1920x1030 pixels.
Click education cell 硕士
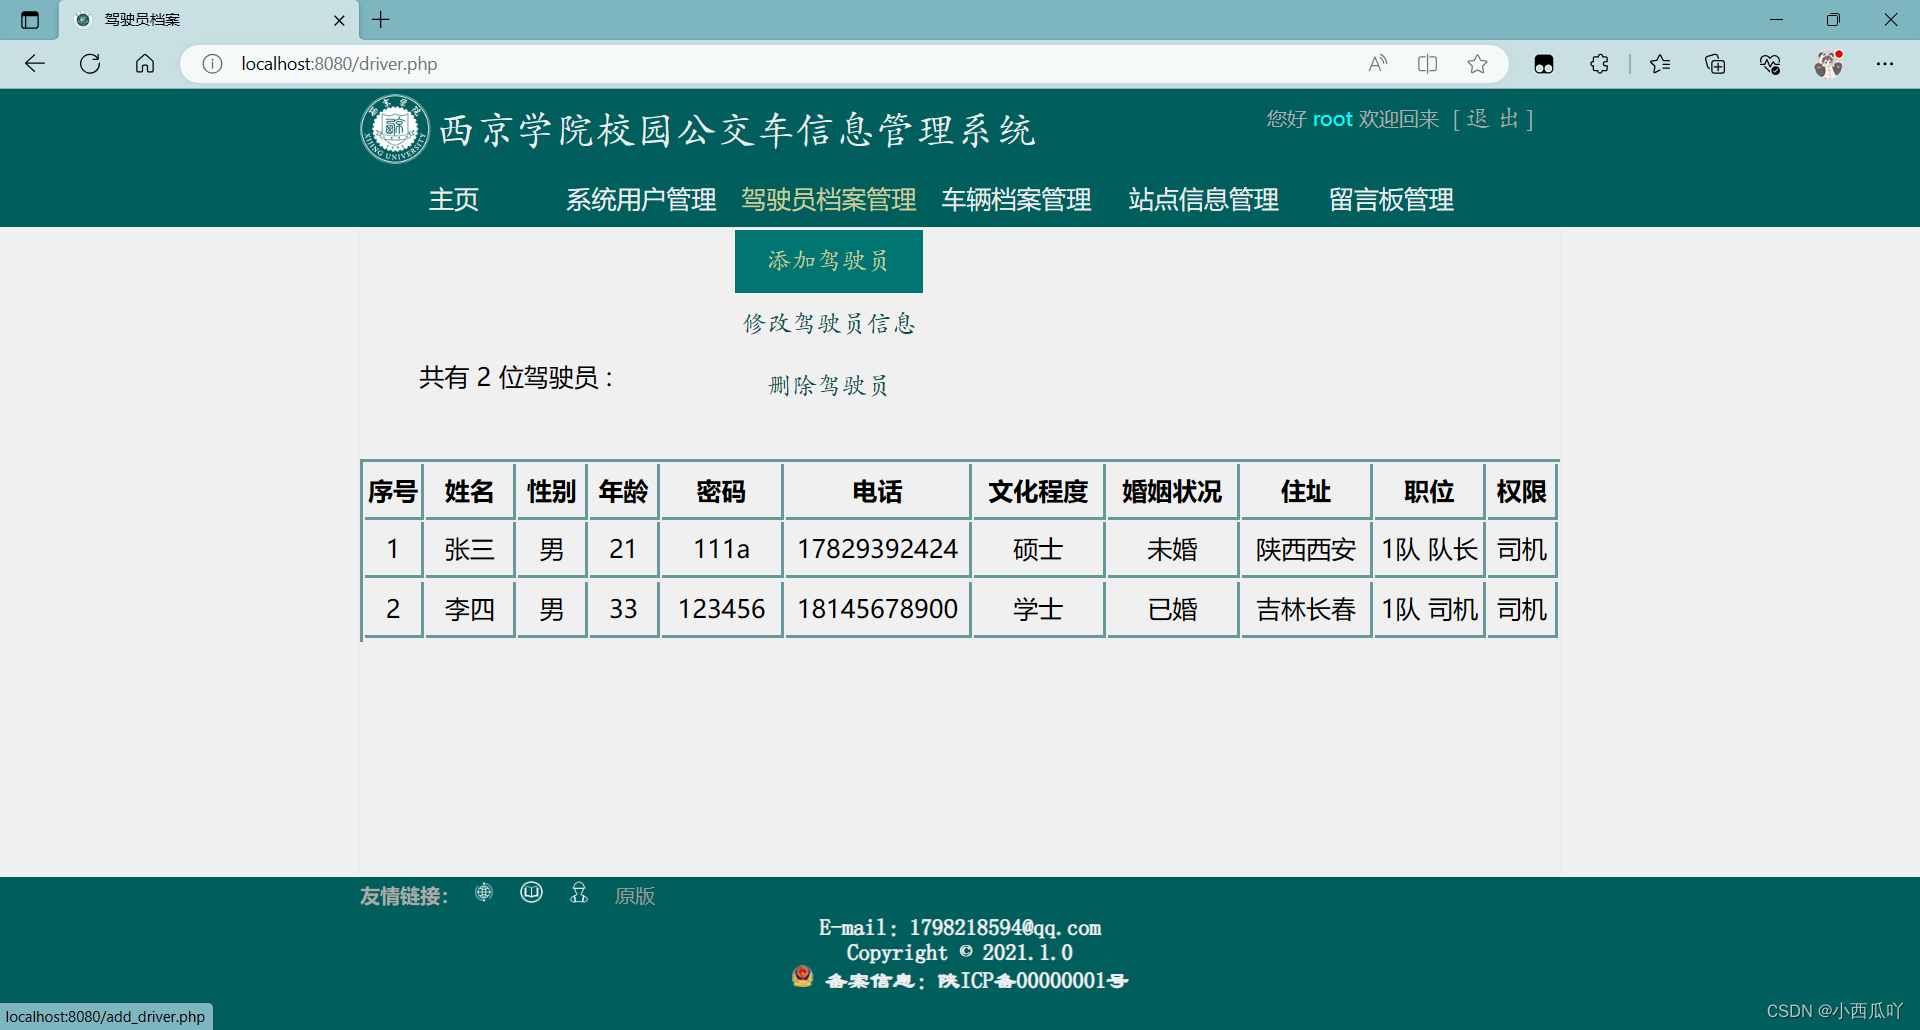tap(1038, 549)
